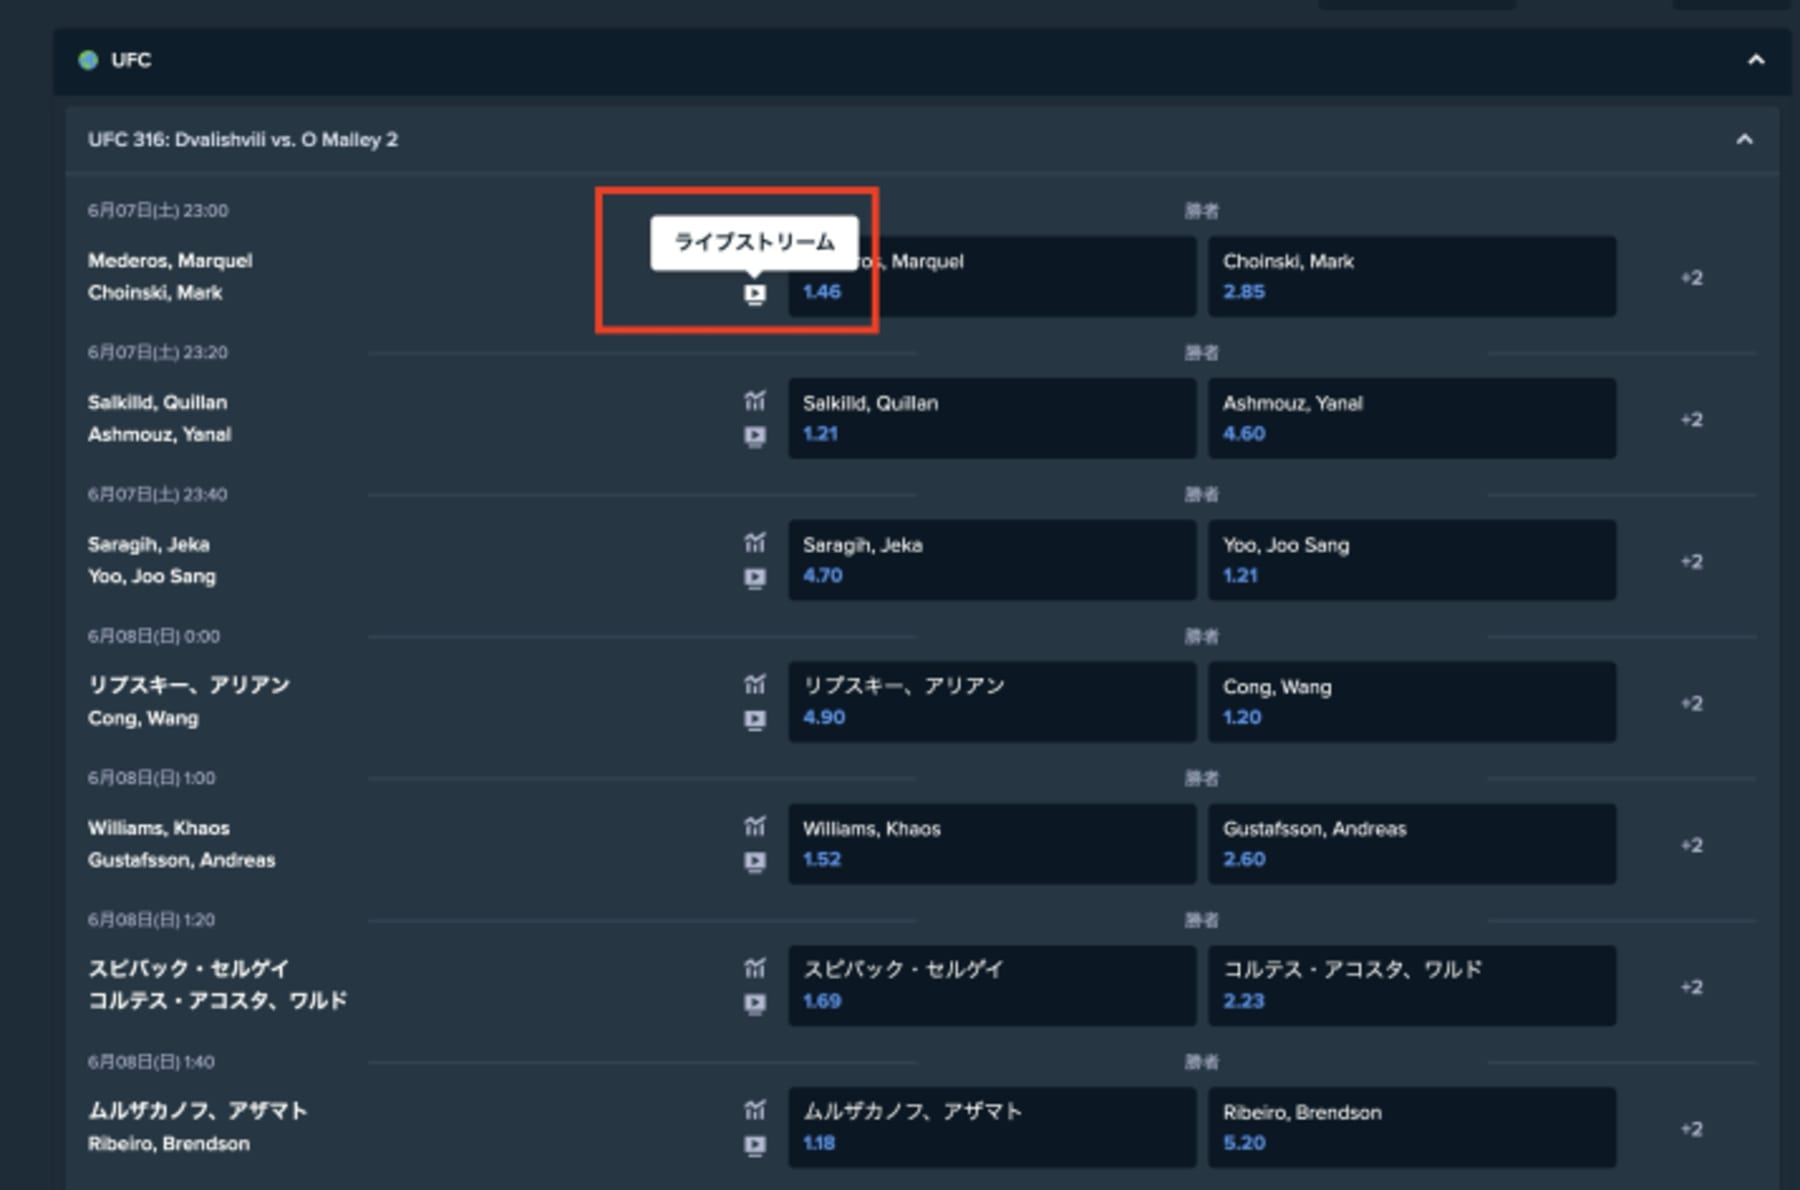Open Mederos, Marquel vs Choinski, Mark match
Screen dimensions: 1800x1190
tap(170, 277)
